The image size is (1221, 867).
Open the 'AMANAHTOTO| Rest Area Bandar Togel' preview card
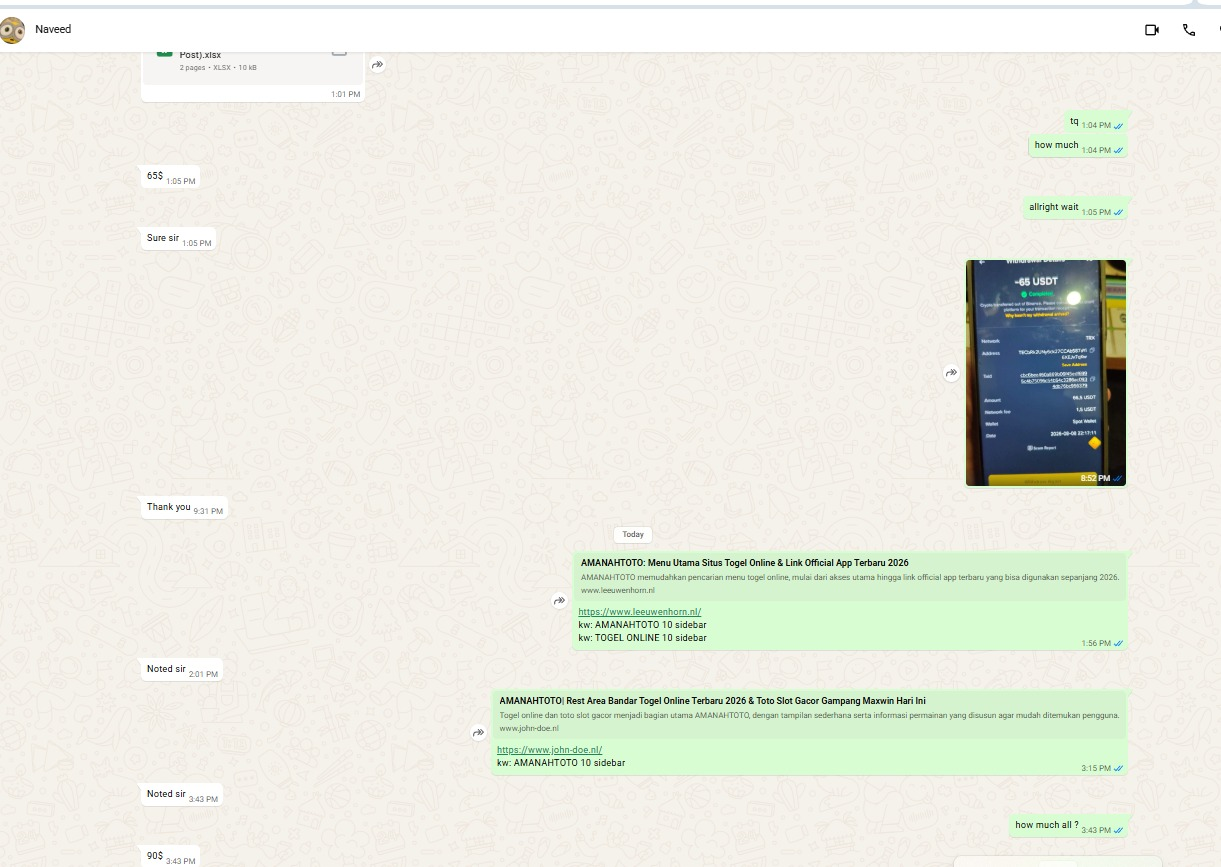tap(809, 715)
